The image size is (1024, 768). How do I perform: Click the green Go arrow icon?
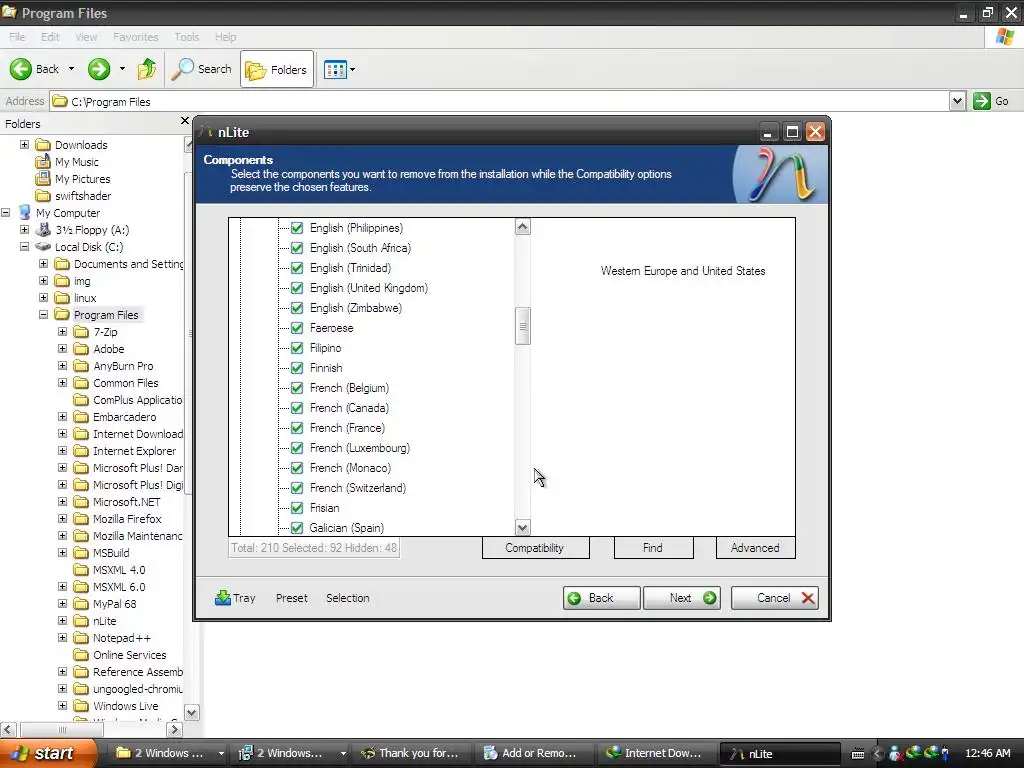point(982,101)
